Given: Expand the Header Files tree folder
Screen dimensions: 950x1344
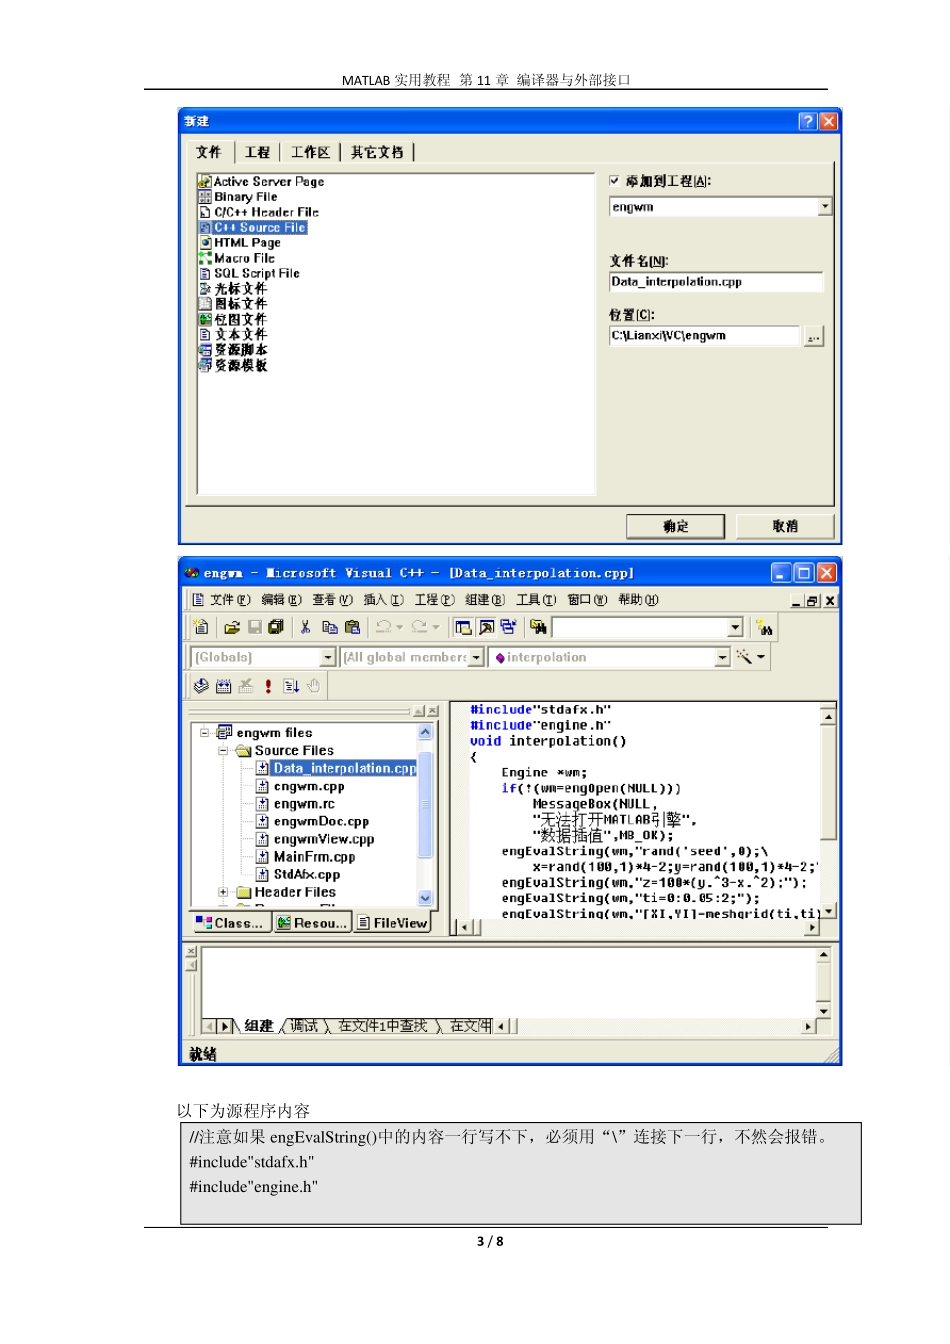Looking at the screenshot, I should point(223,892).
